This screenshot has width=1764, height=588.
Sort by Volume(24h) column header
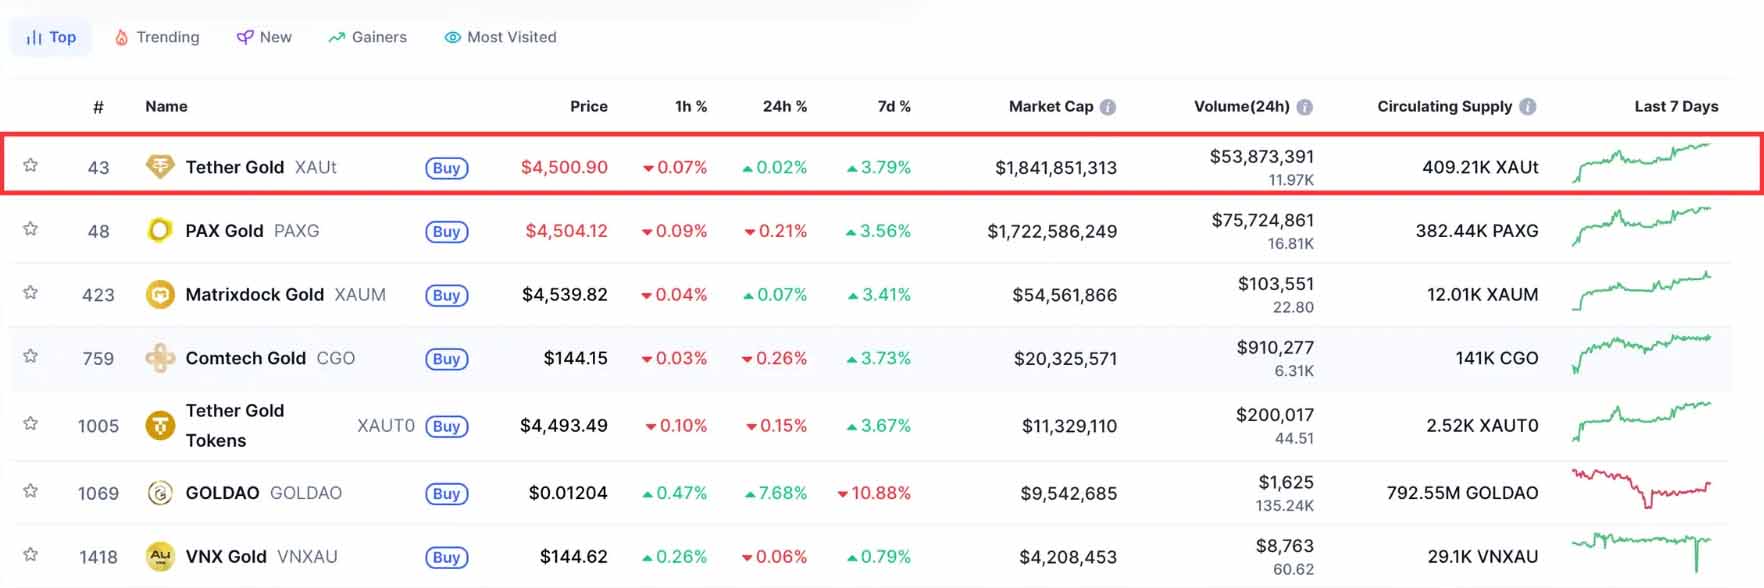point(1241,107)
